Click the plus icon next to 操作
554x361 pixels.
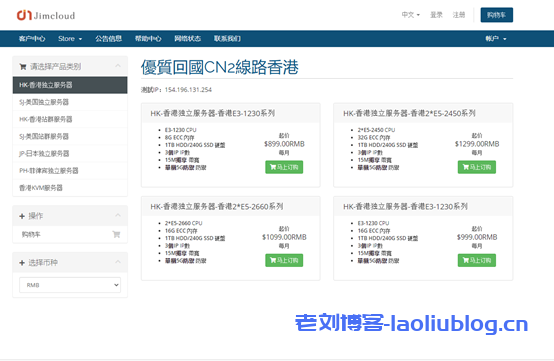22,216
